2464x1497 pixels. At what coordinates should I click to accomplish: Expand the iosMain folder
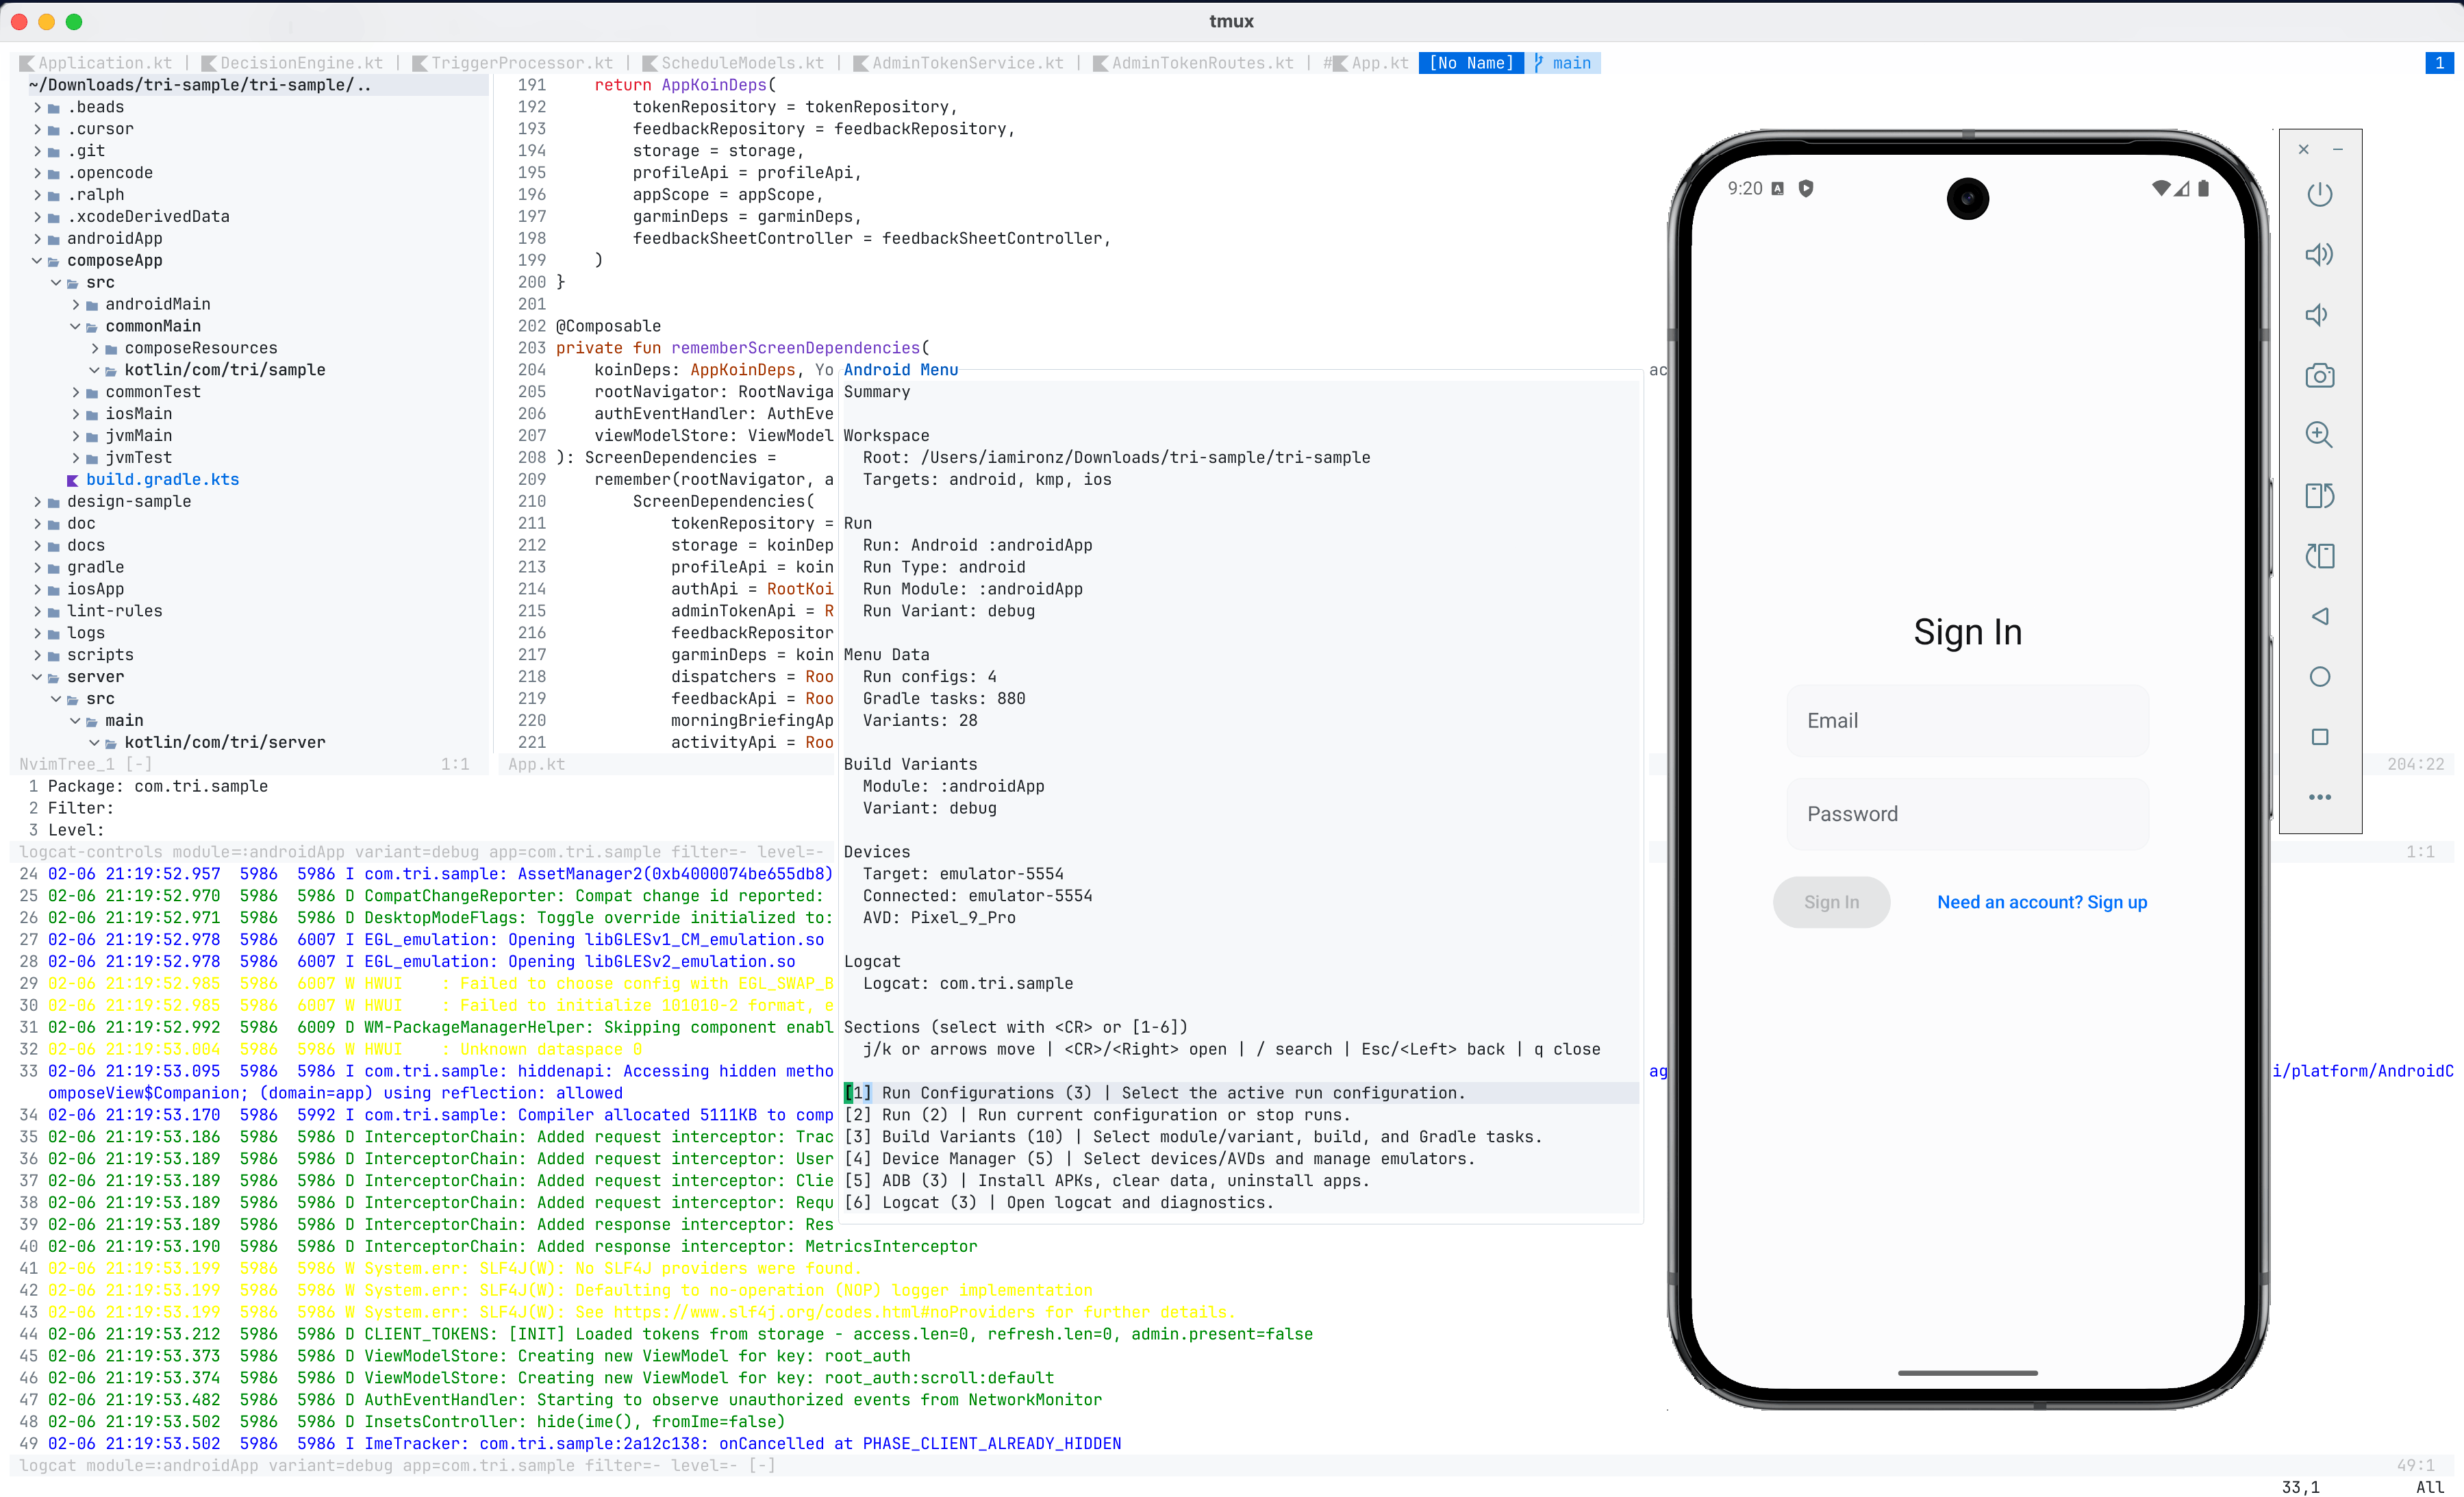click(x=138, y=414)
